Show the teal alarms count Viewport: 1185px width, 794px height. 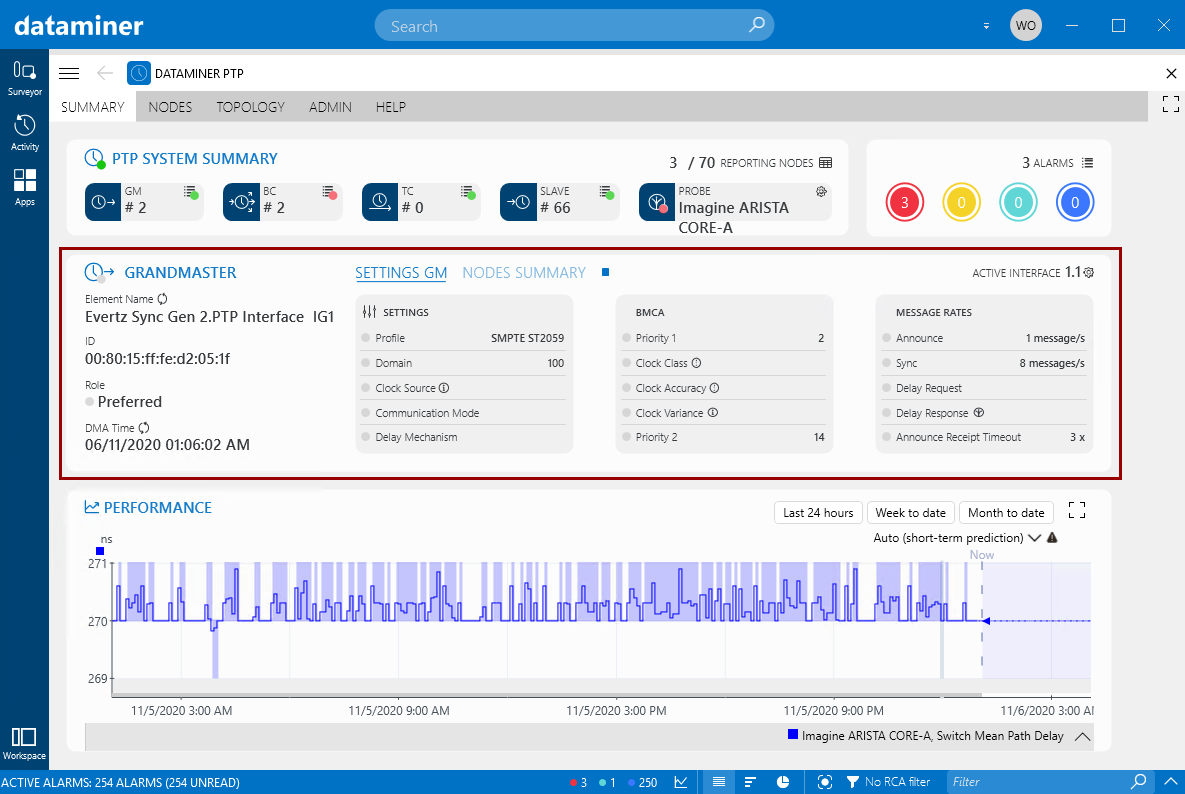[1018, 202]
